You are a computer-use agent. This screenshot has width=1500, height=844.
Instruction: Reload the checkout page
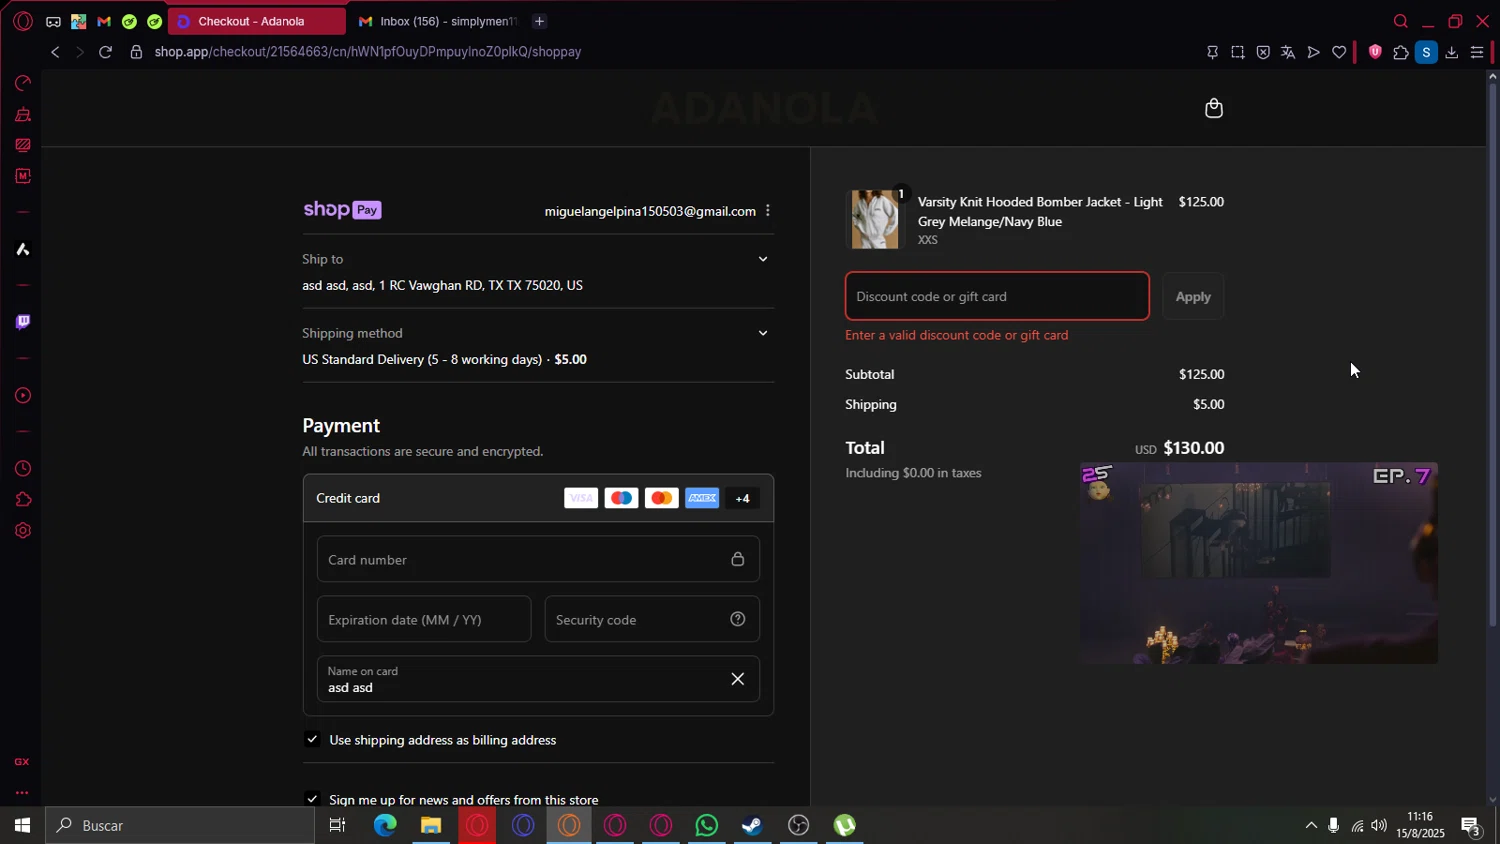coord(105,52)
